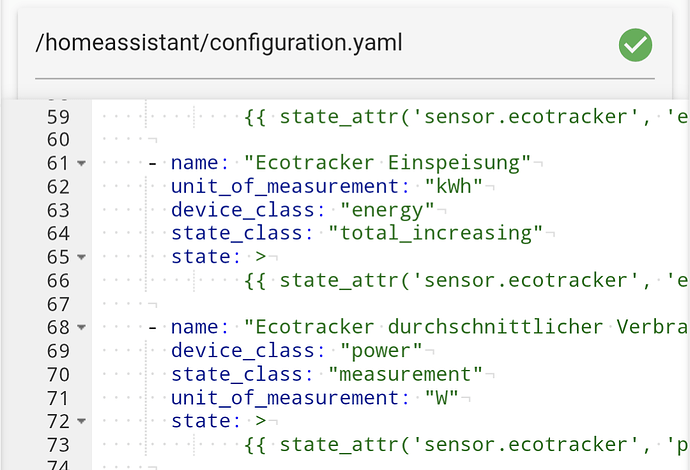Click the "power" device_class value
Image resolution: width=690 pixels, height=470 pixels.
[381, 351]
